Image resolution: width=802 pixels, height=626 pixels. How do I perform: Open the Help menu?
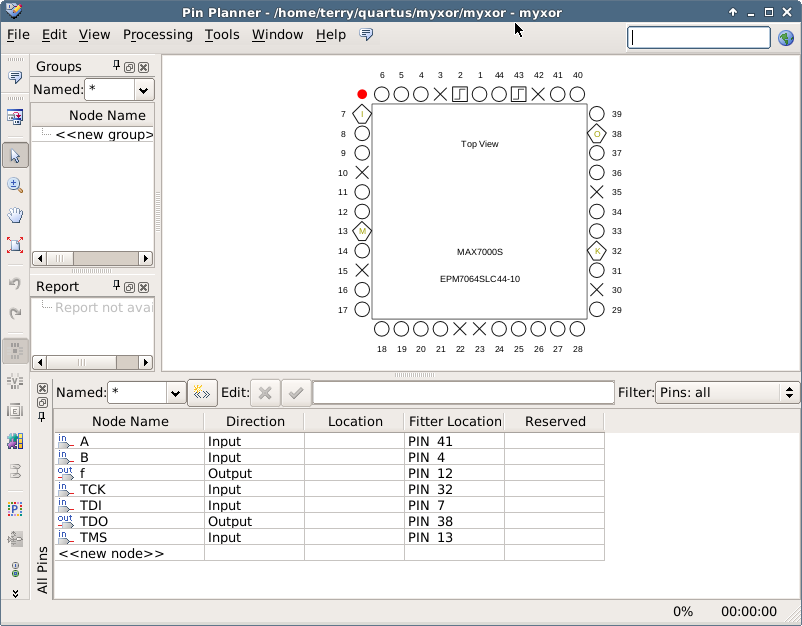tap(331, 35)
